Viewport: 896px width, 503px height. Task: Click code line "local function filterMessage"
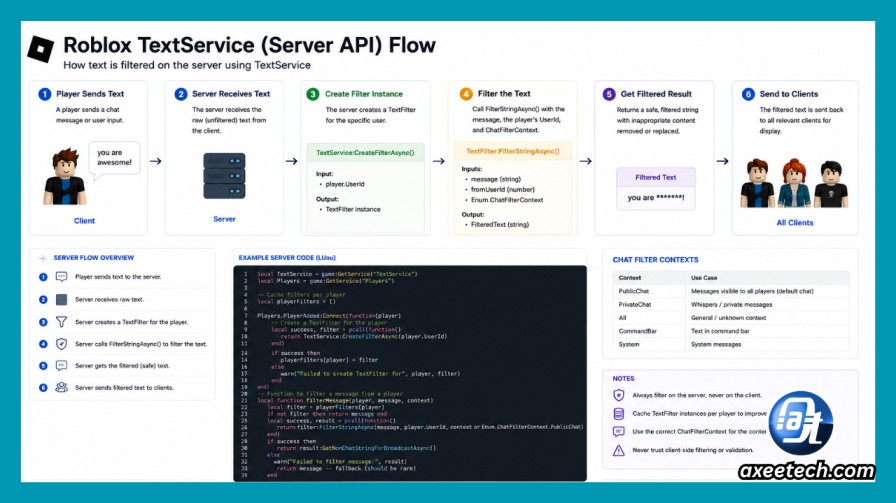point(345,400)
